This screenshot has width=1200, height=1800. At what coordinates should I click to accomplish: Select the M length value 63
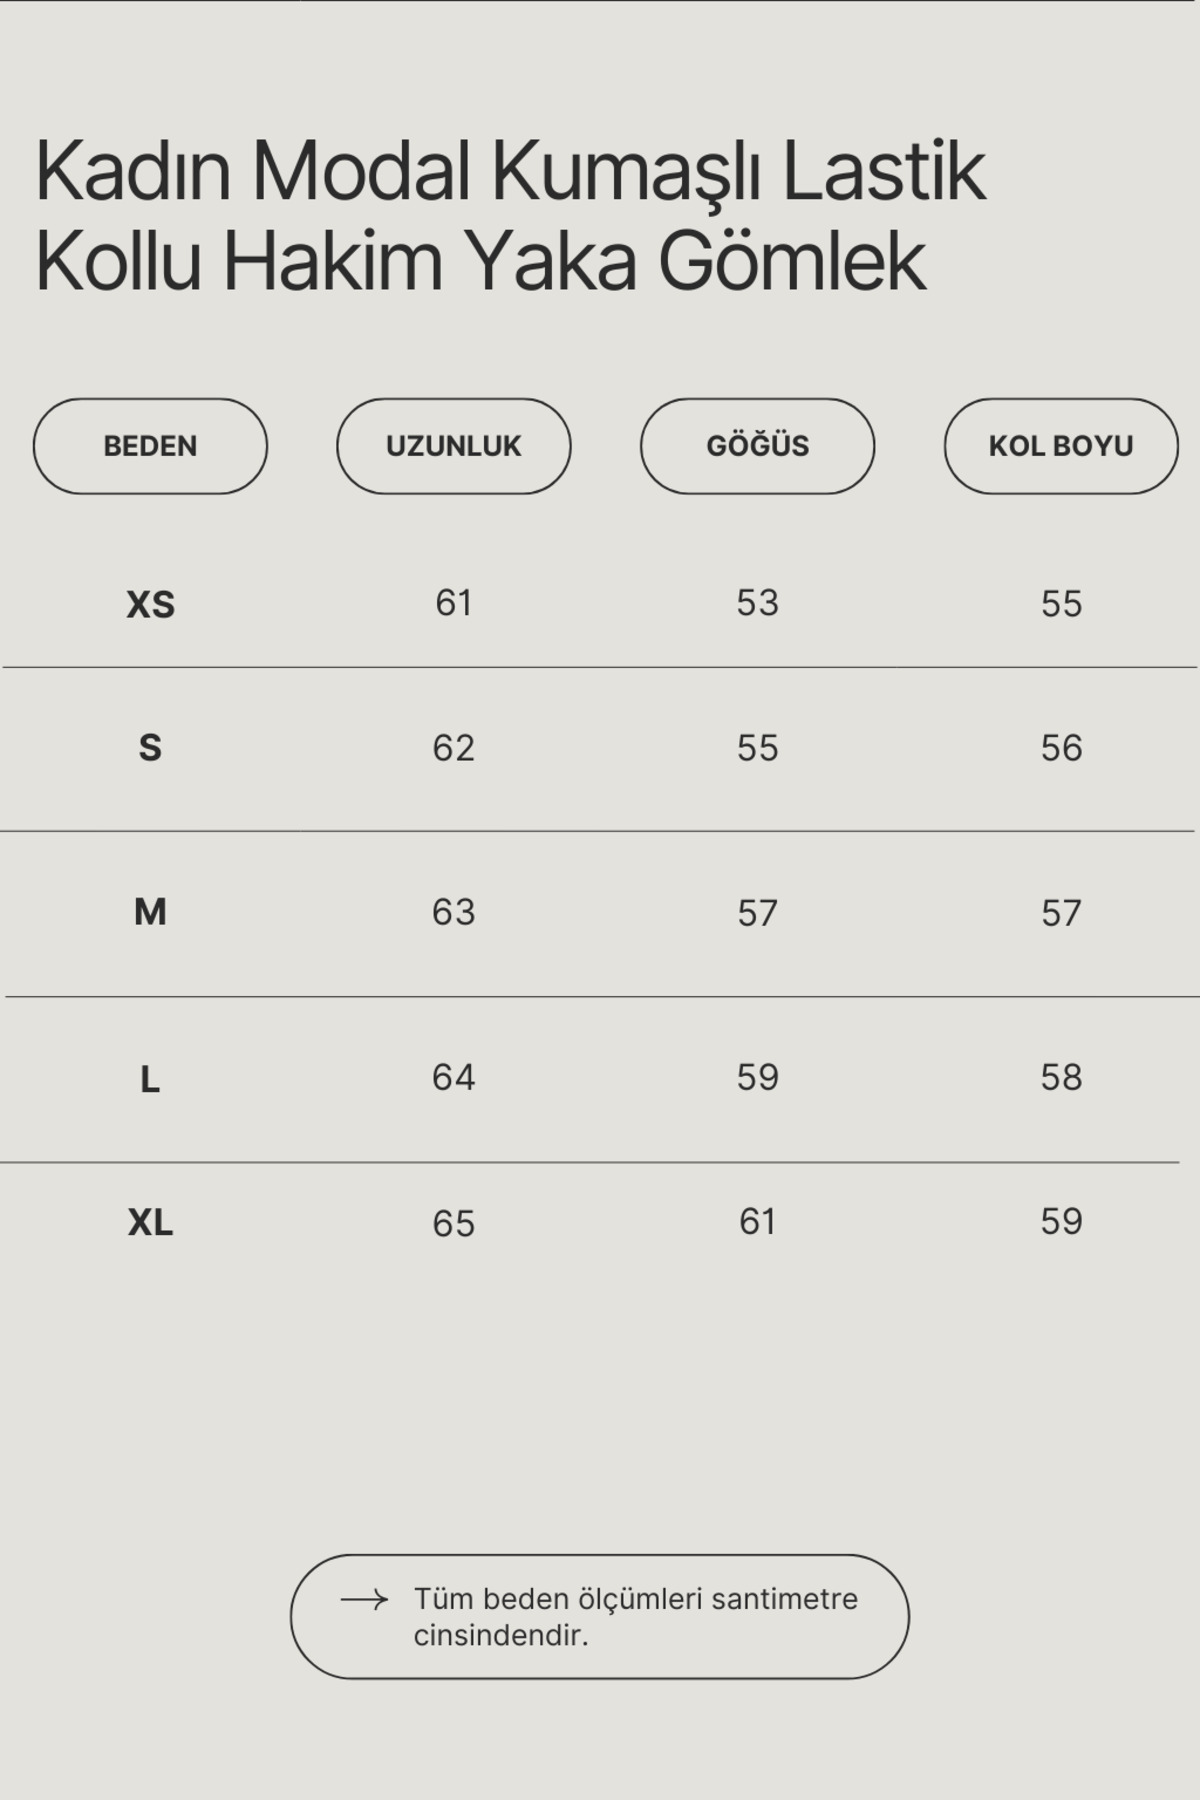click(x=453, y=912)
